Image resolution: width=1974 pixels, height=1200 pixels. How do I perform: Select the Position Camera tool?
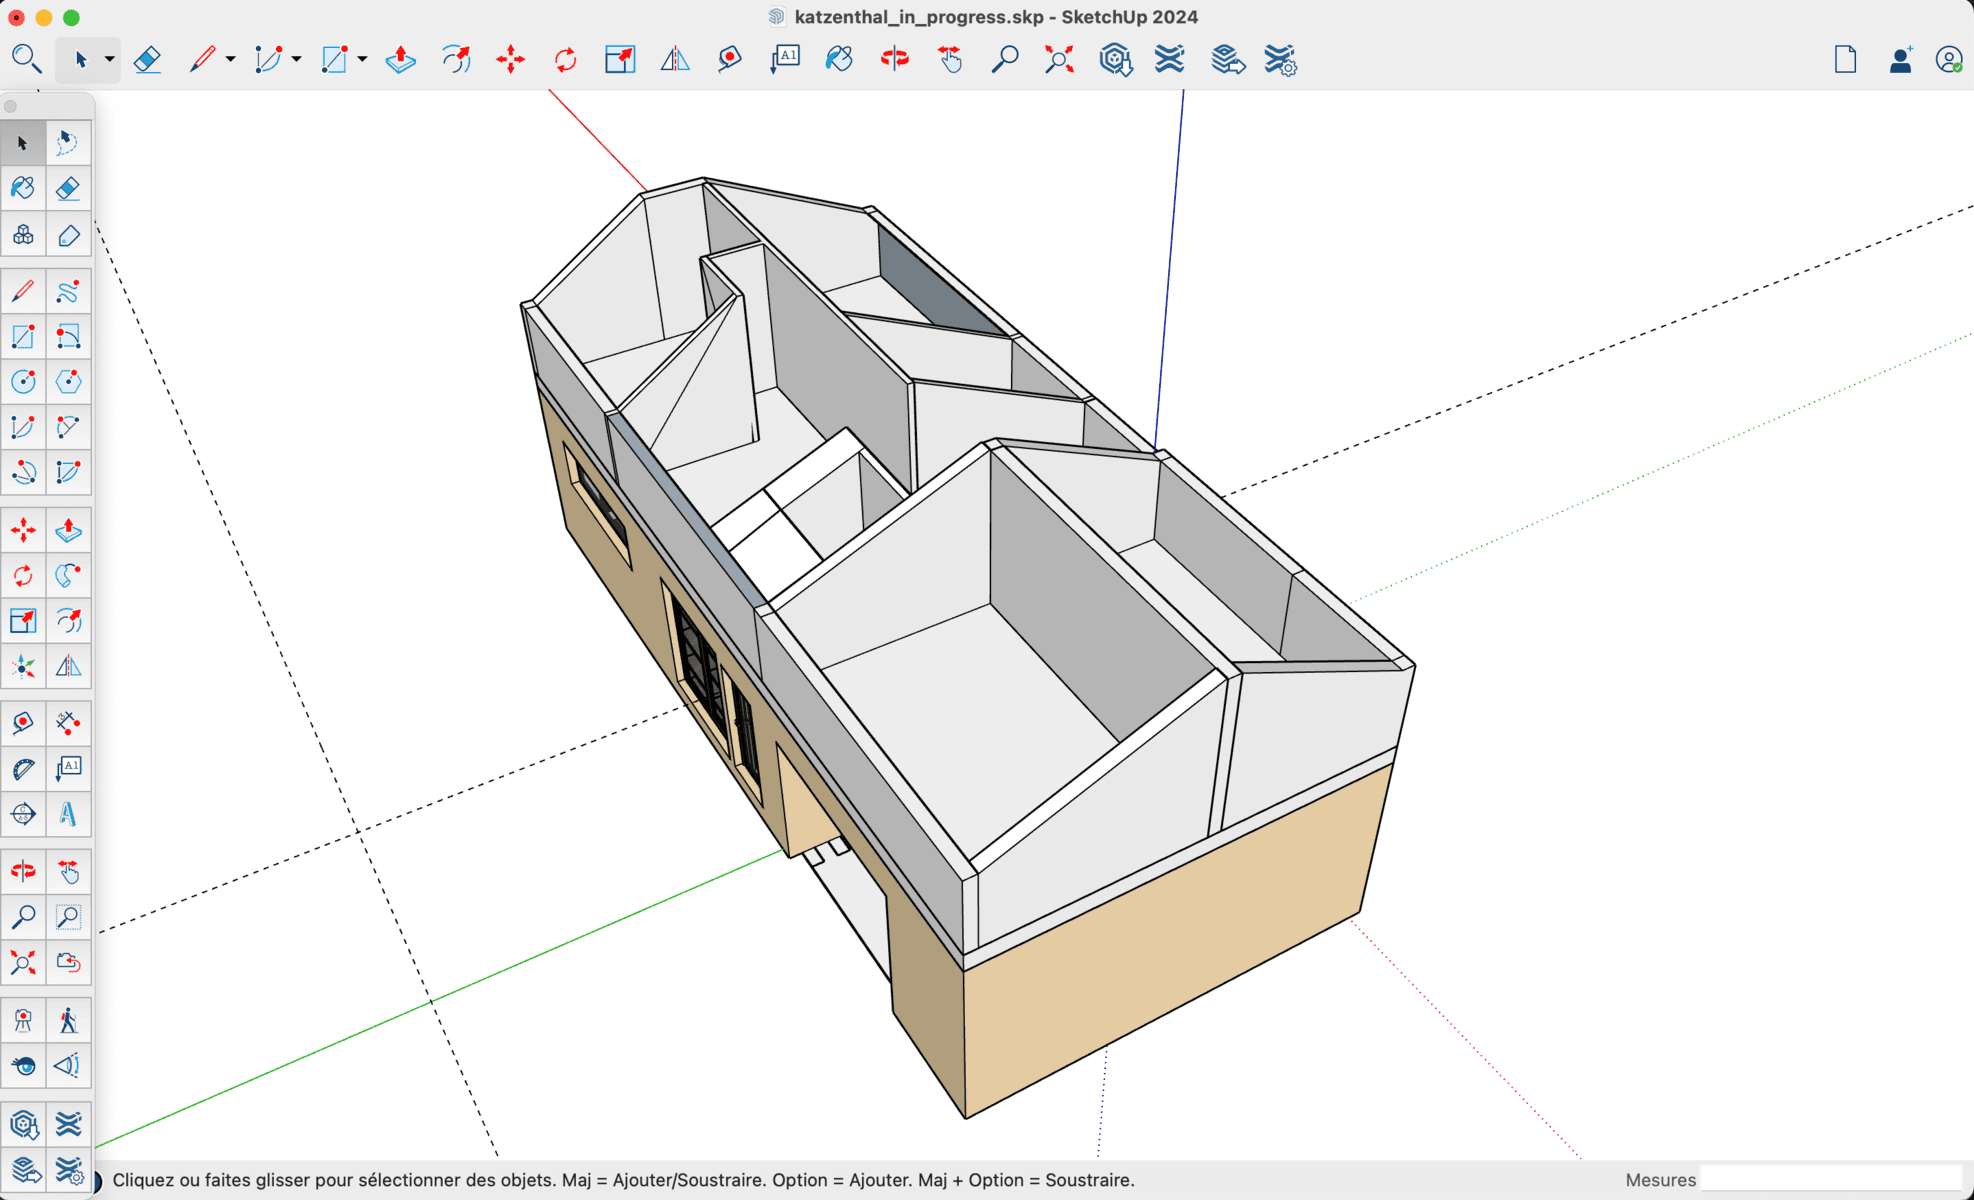(23, 1020)
